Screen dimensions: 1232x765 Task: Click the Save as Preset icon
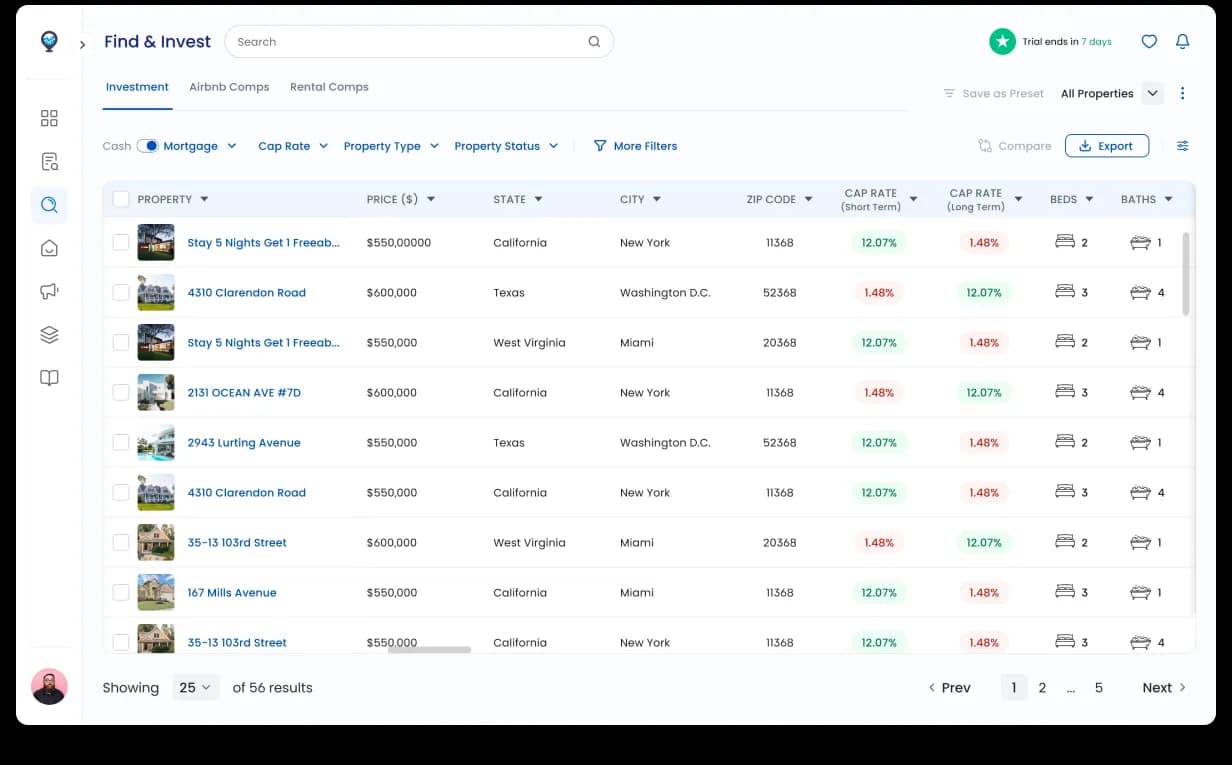tap(949, 93)
